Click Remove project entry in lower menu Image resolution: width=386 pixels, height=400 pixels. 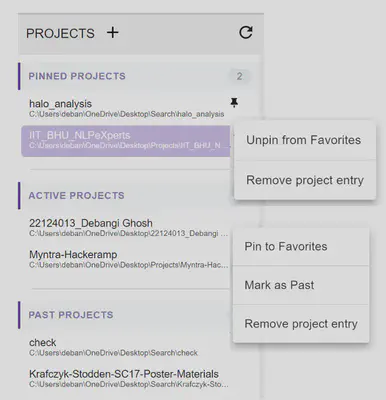301,324
